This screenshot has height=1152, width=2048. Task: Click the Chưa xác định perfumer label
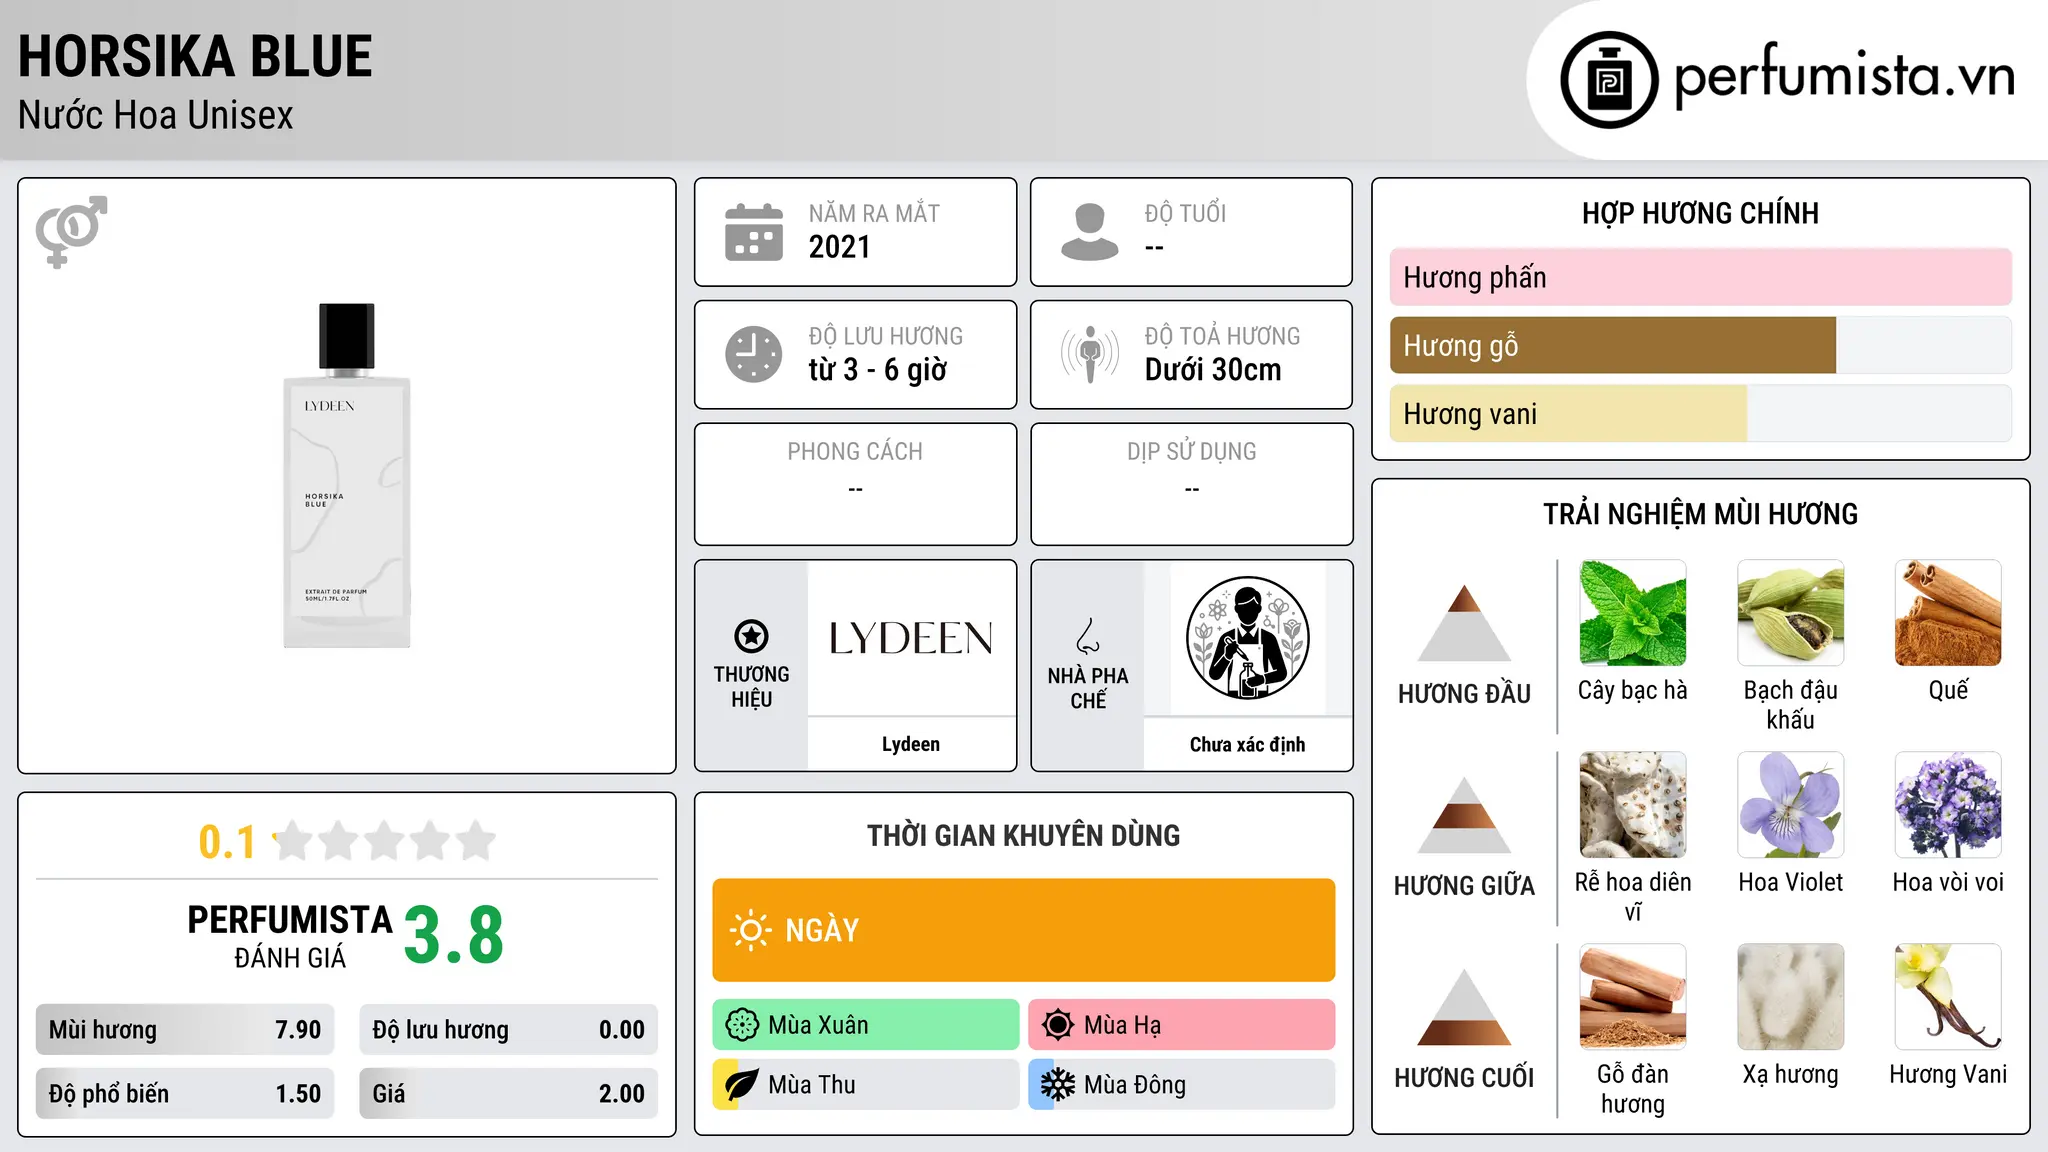click(1248, 744)
